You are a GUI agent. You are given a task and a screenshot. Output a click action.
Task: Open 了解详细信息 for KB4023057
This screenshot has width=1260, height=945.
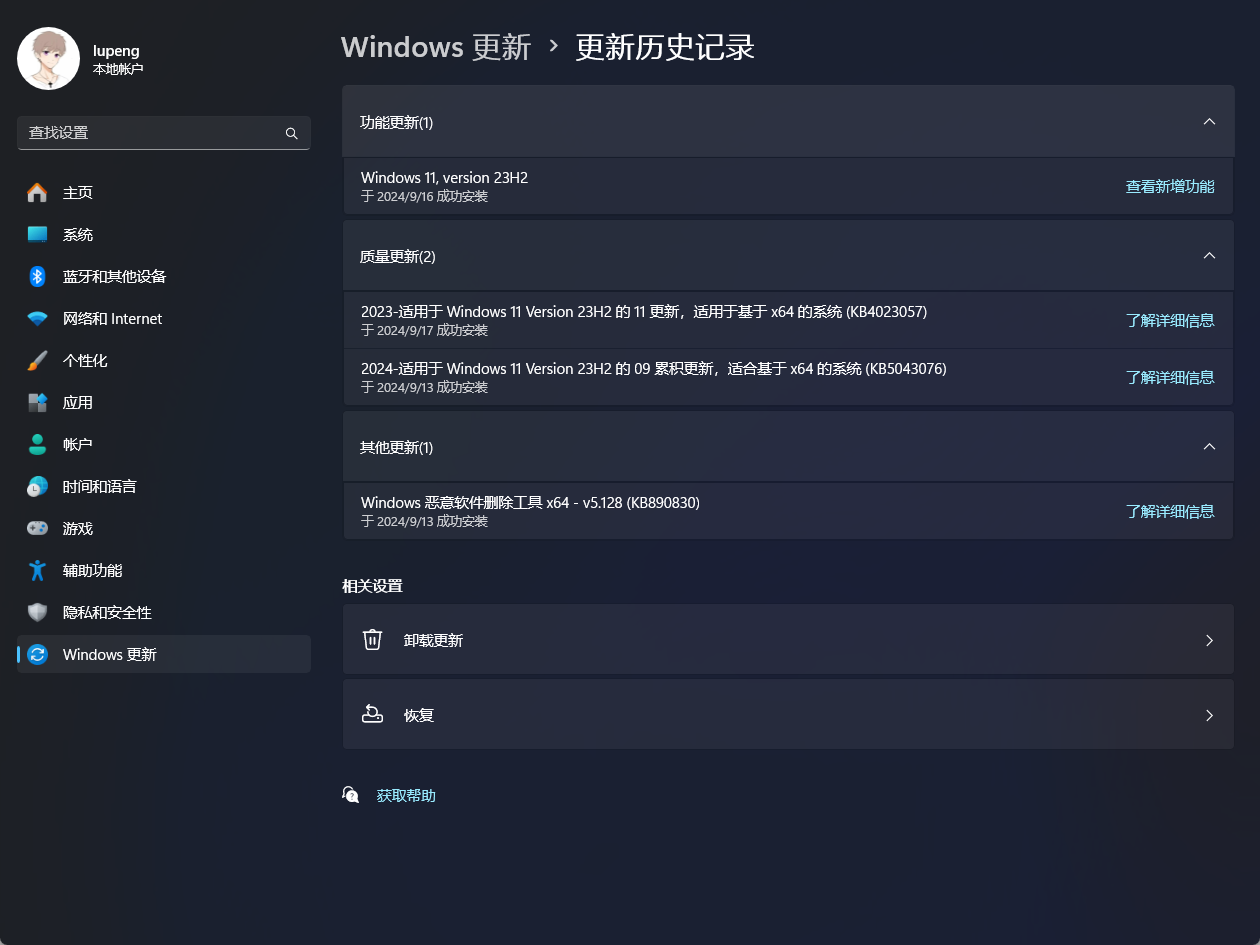pos(1170,320)
